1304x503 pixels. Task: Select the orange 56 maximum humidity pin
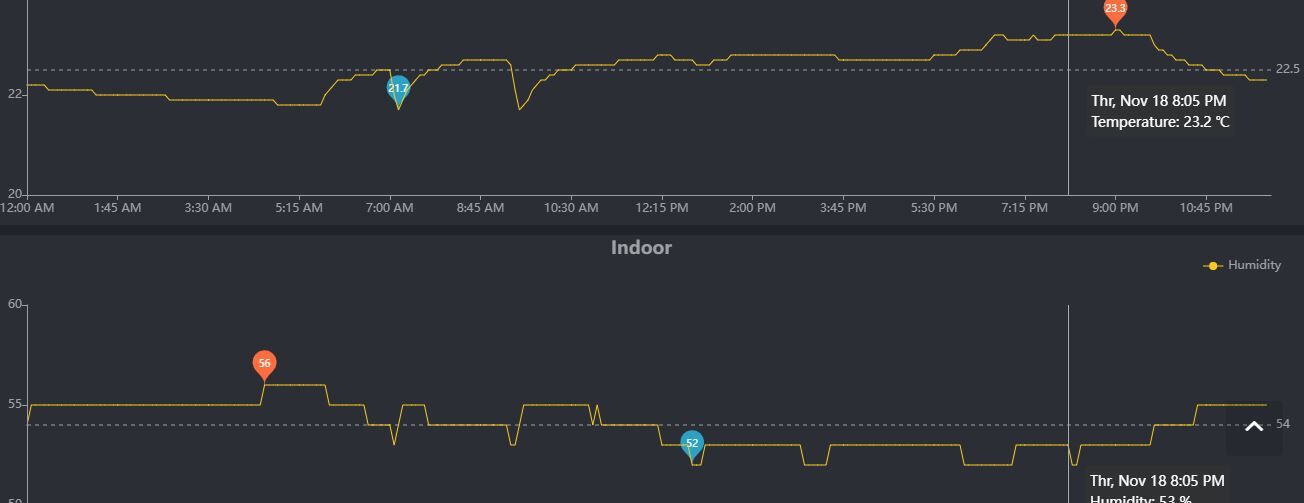point(264,364)
